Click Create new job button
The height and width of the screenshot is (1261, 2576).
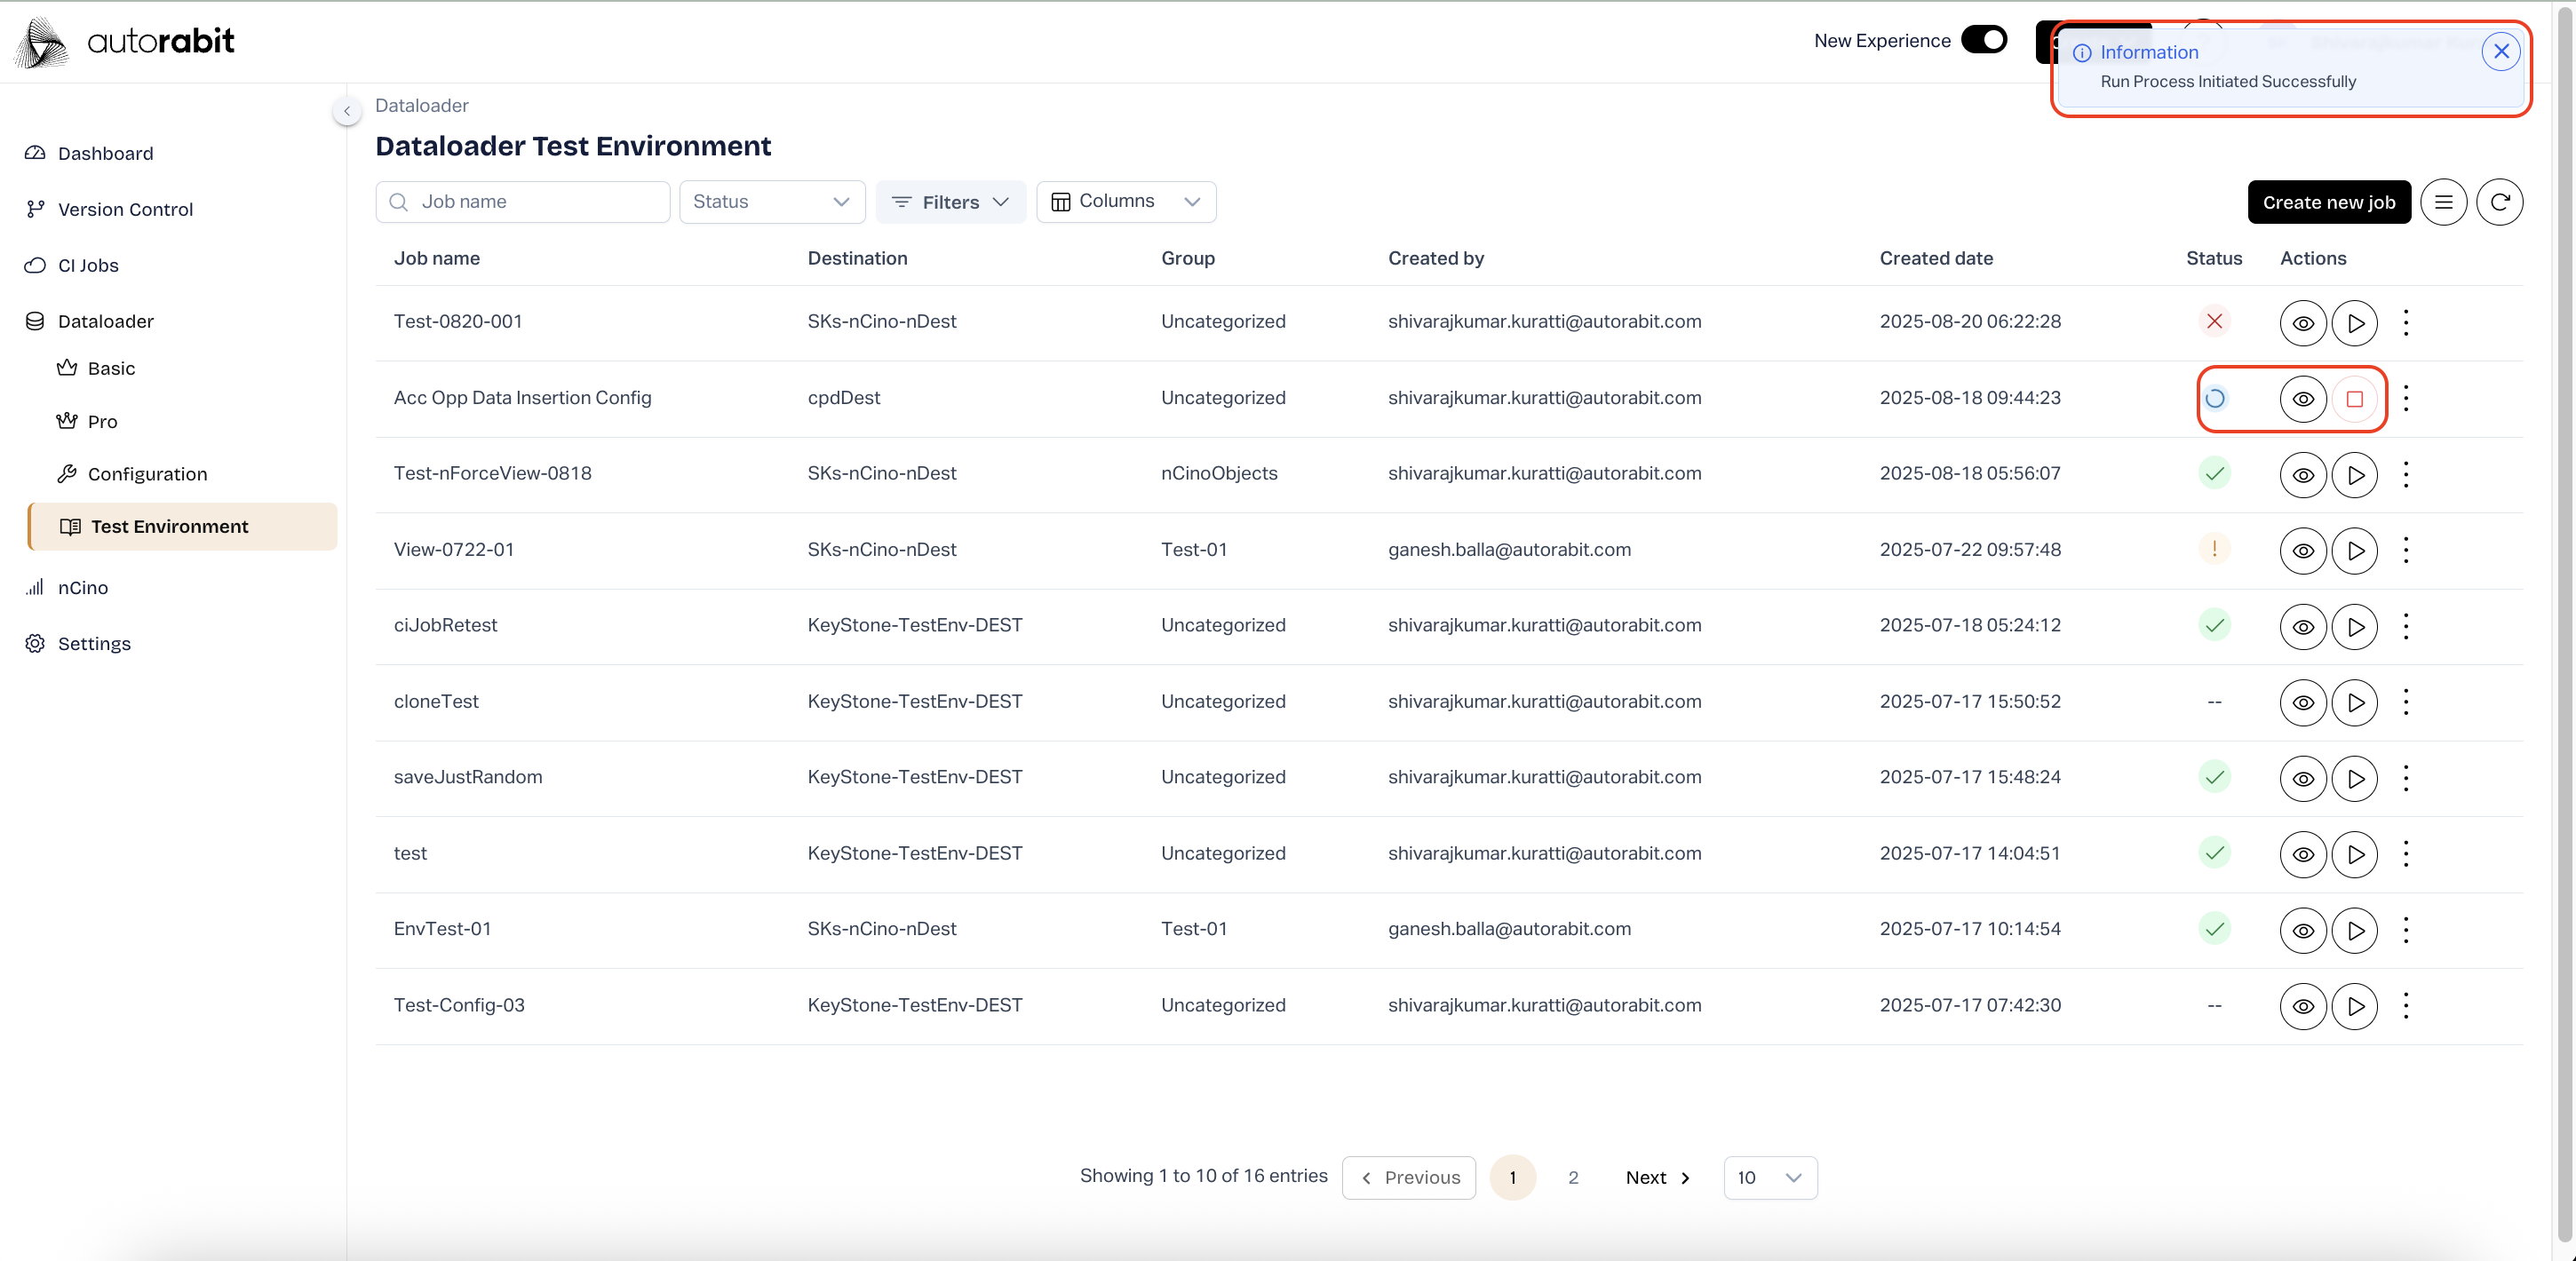click(2328, 202)
